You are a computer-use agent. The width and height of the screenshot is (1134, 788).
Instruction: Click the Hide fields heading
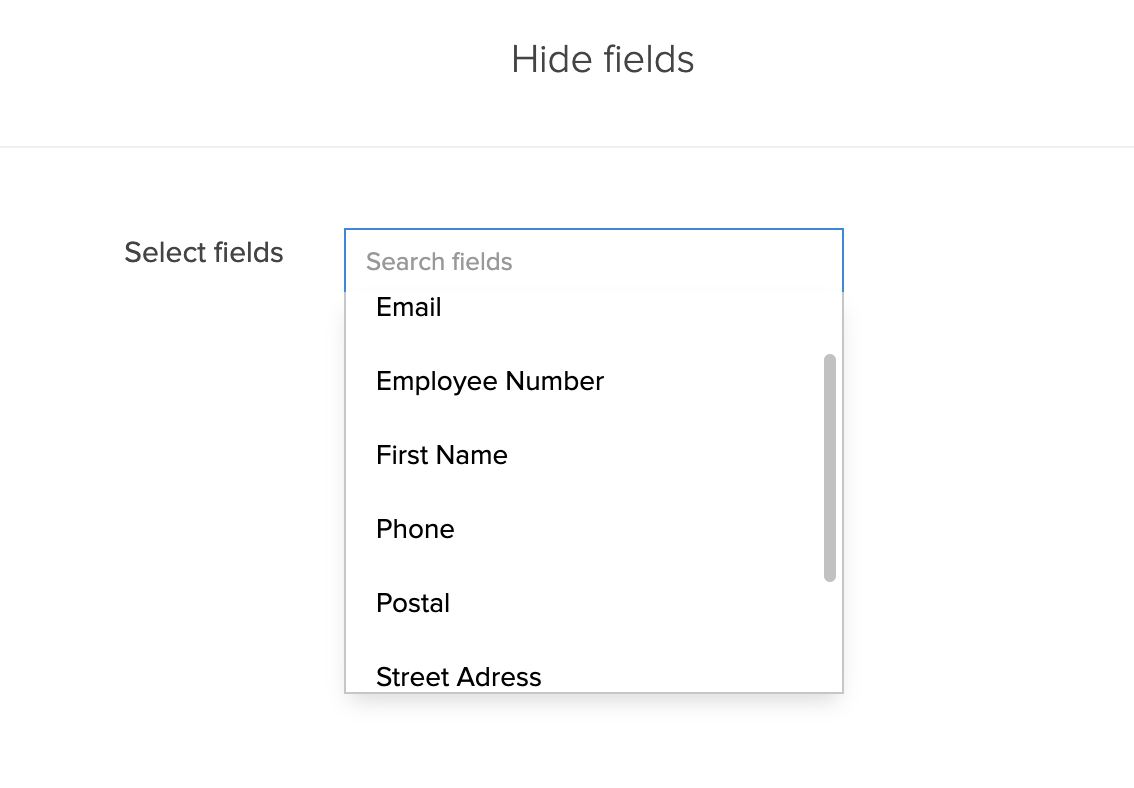pyautogui.click(x=602, y=59)
